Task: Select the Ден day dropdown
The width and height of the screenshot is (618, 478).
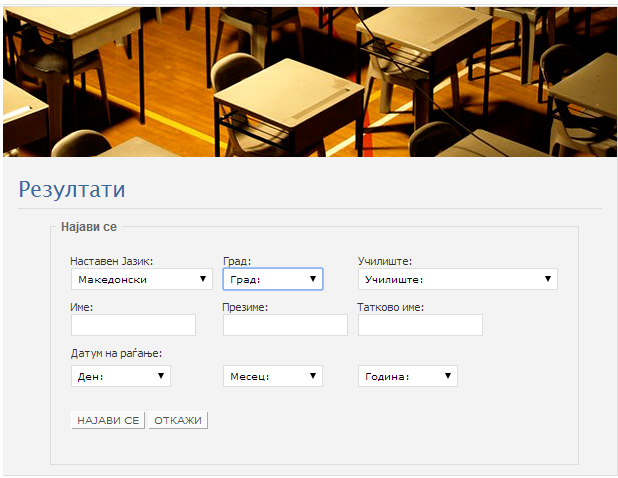Action: tap(120, 376)
